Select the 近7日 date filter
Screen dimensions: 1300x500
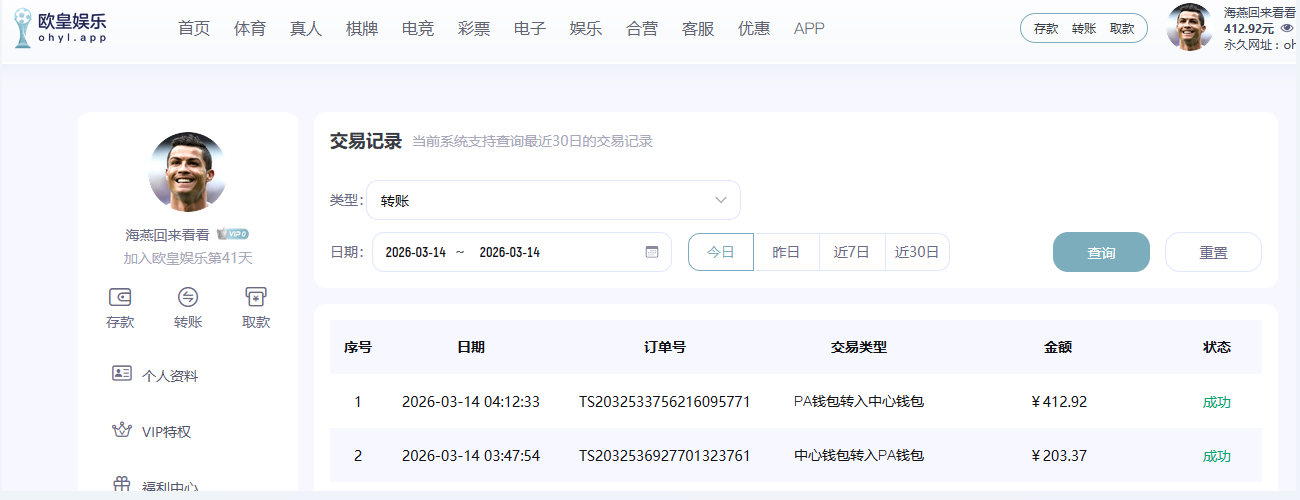point(852,252)
